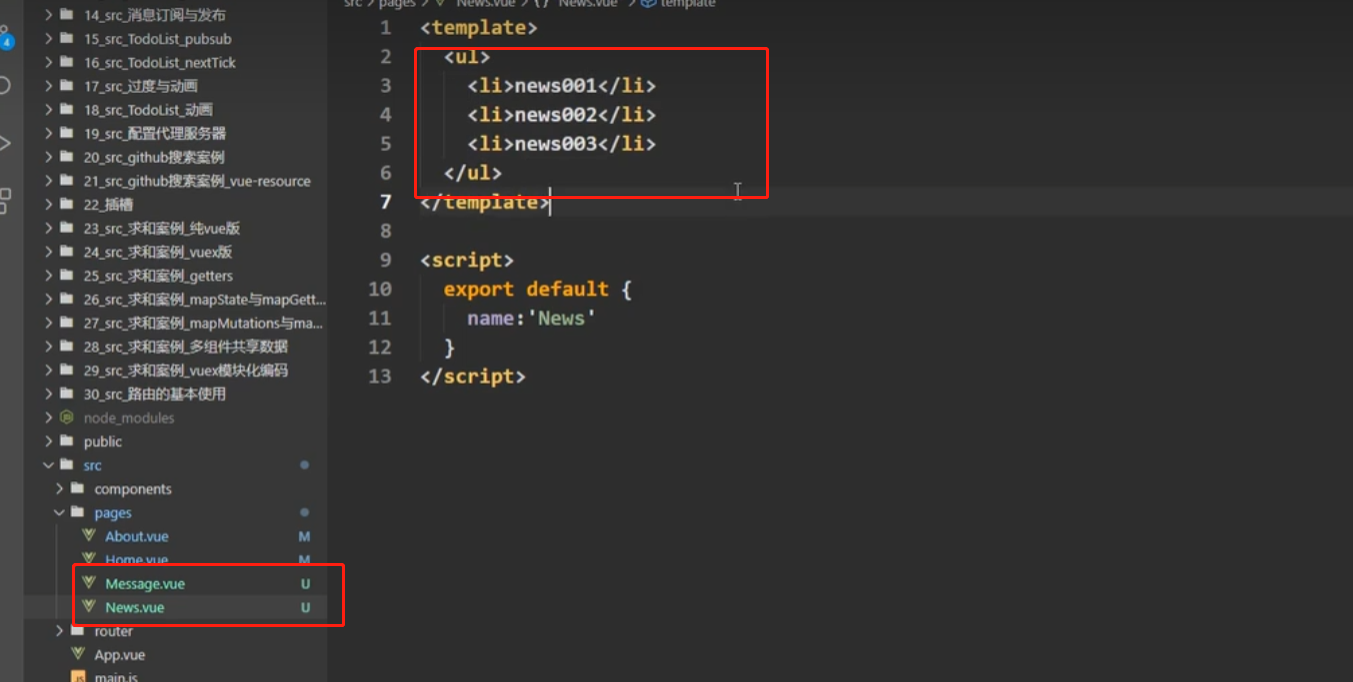Click the U status next to News.vue

[305, 608]
